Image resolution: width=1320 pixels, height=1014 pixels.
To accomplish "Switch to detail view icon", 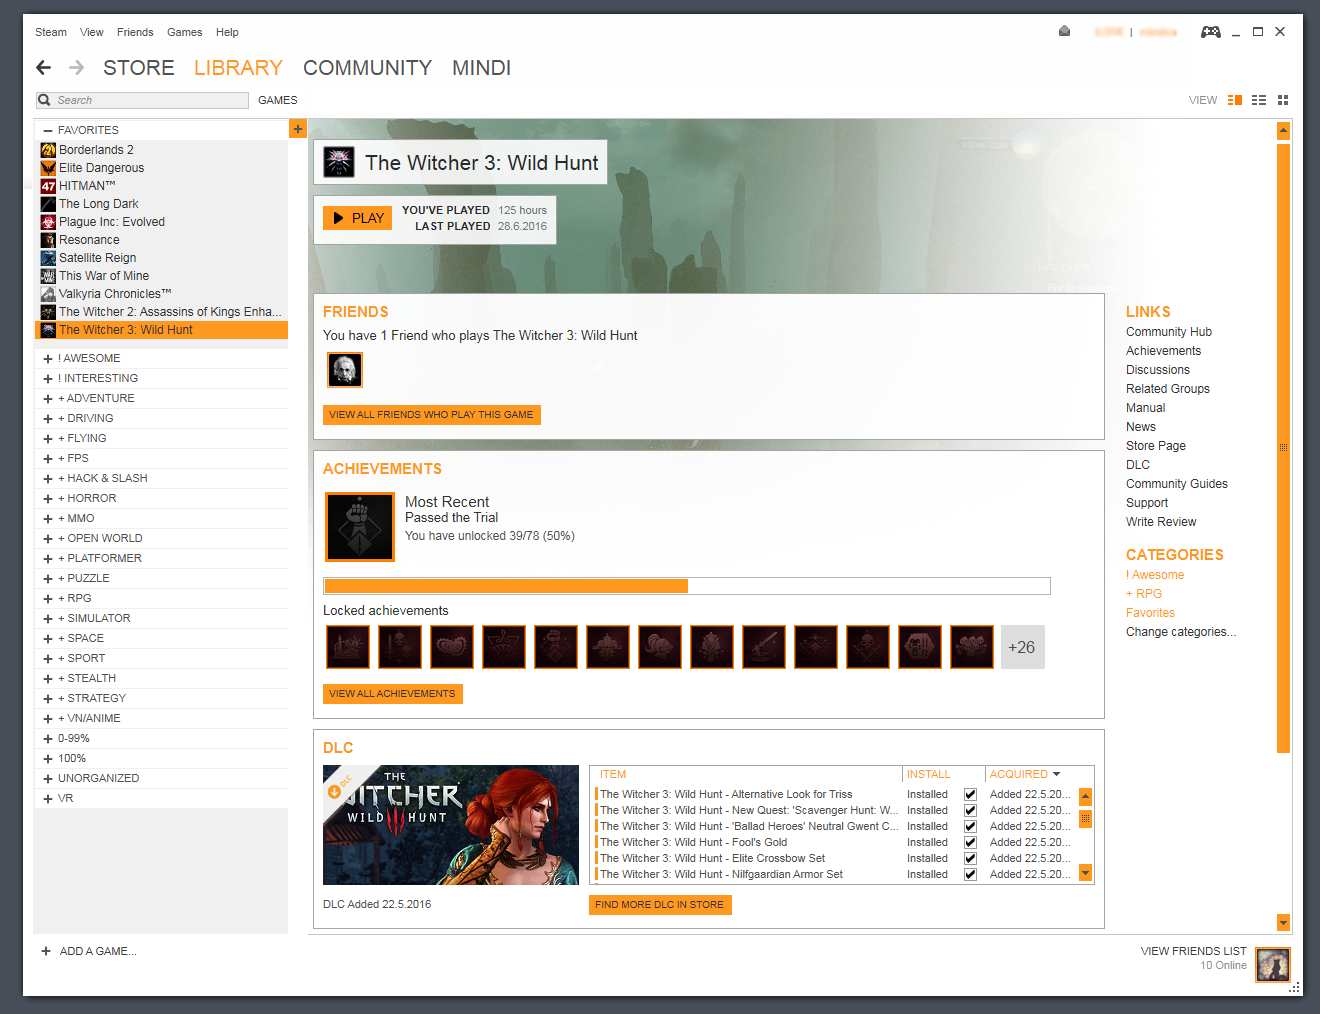I will (1235, 100).
